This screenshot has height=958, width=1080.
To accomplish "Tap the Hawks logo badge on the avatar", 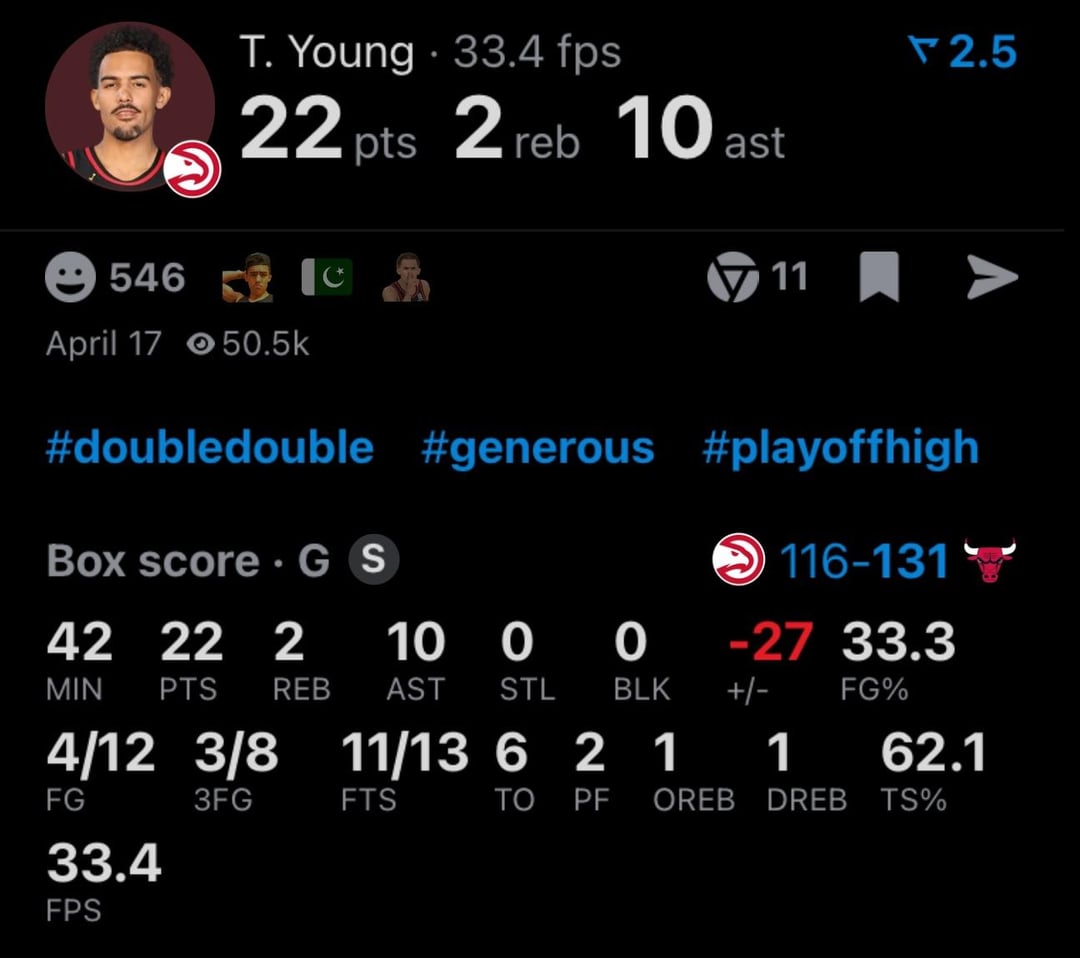I will click(x=192, y=169).
